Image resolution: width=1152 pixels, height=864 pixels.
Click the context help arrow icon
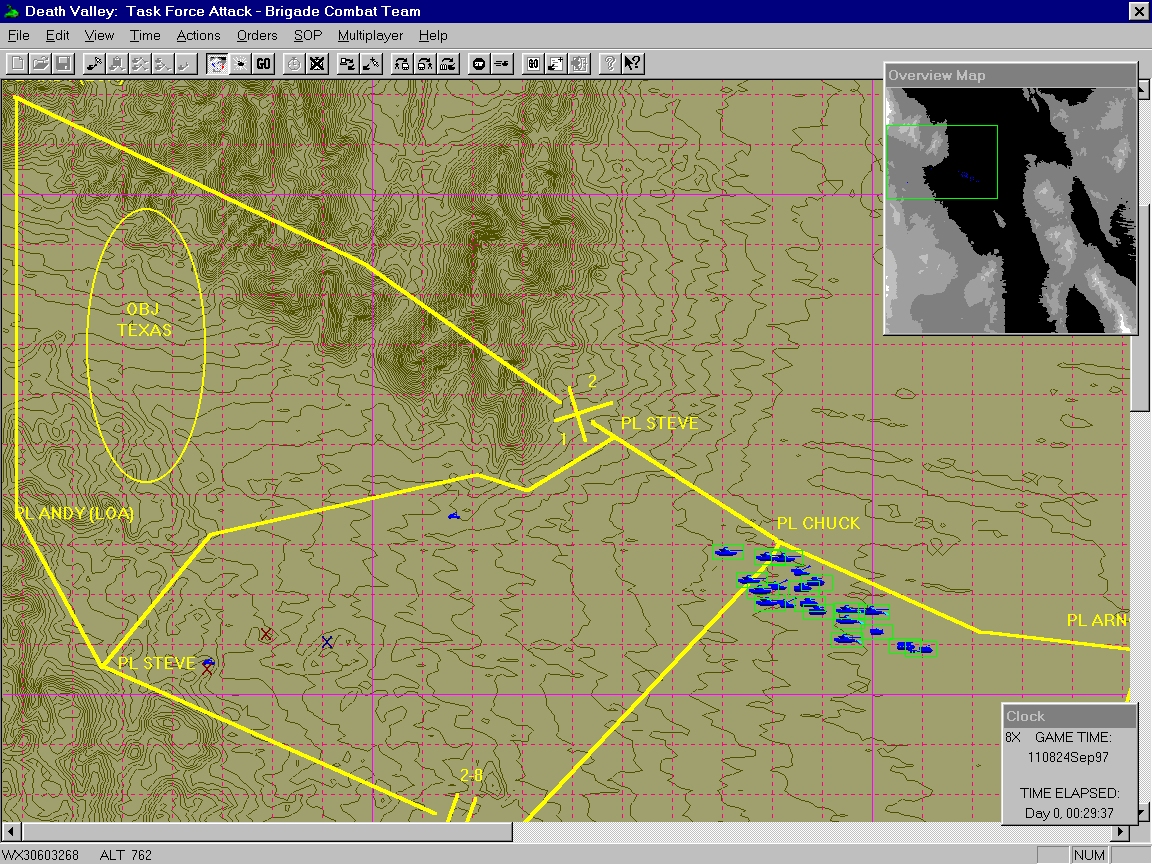point(632,63)
